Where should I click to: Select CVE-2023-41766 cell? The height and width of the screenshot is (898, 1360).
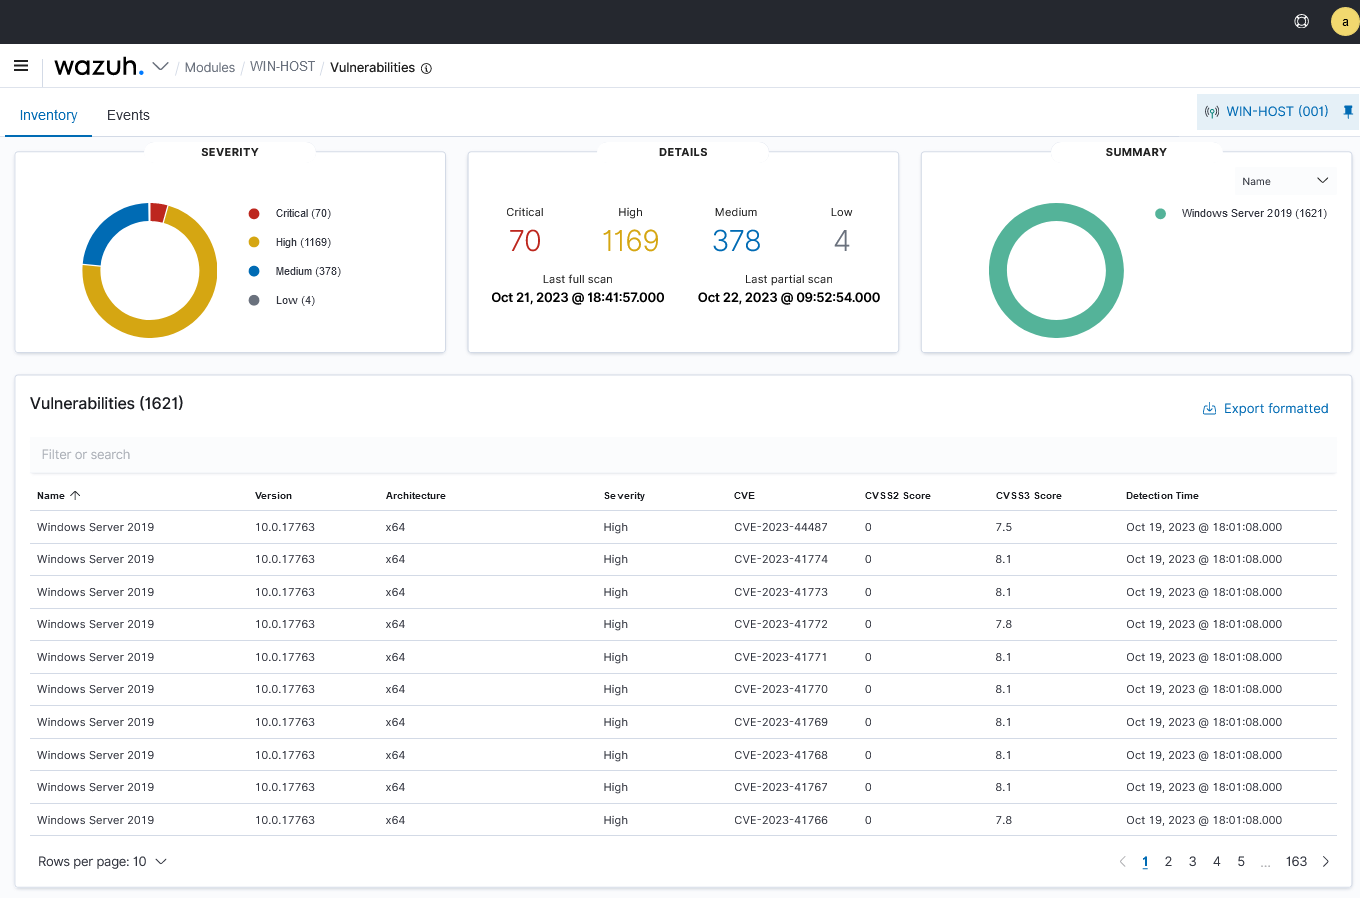pos(781,820)
